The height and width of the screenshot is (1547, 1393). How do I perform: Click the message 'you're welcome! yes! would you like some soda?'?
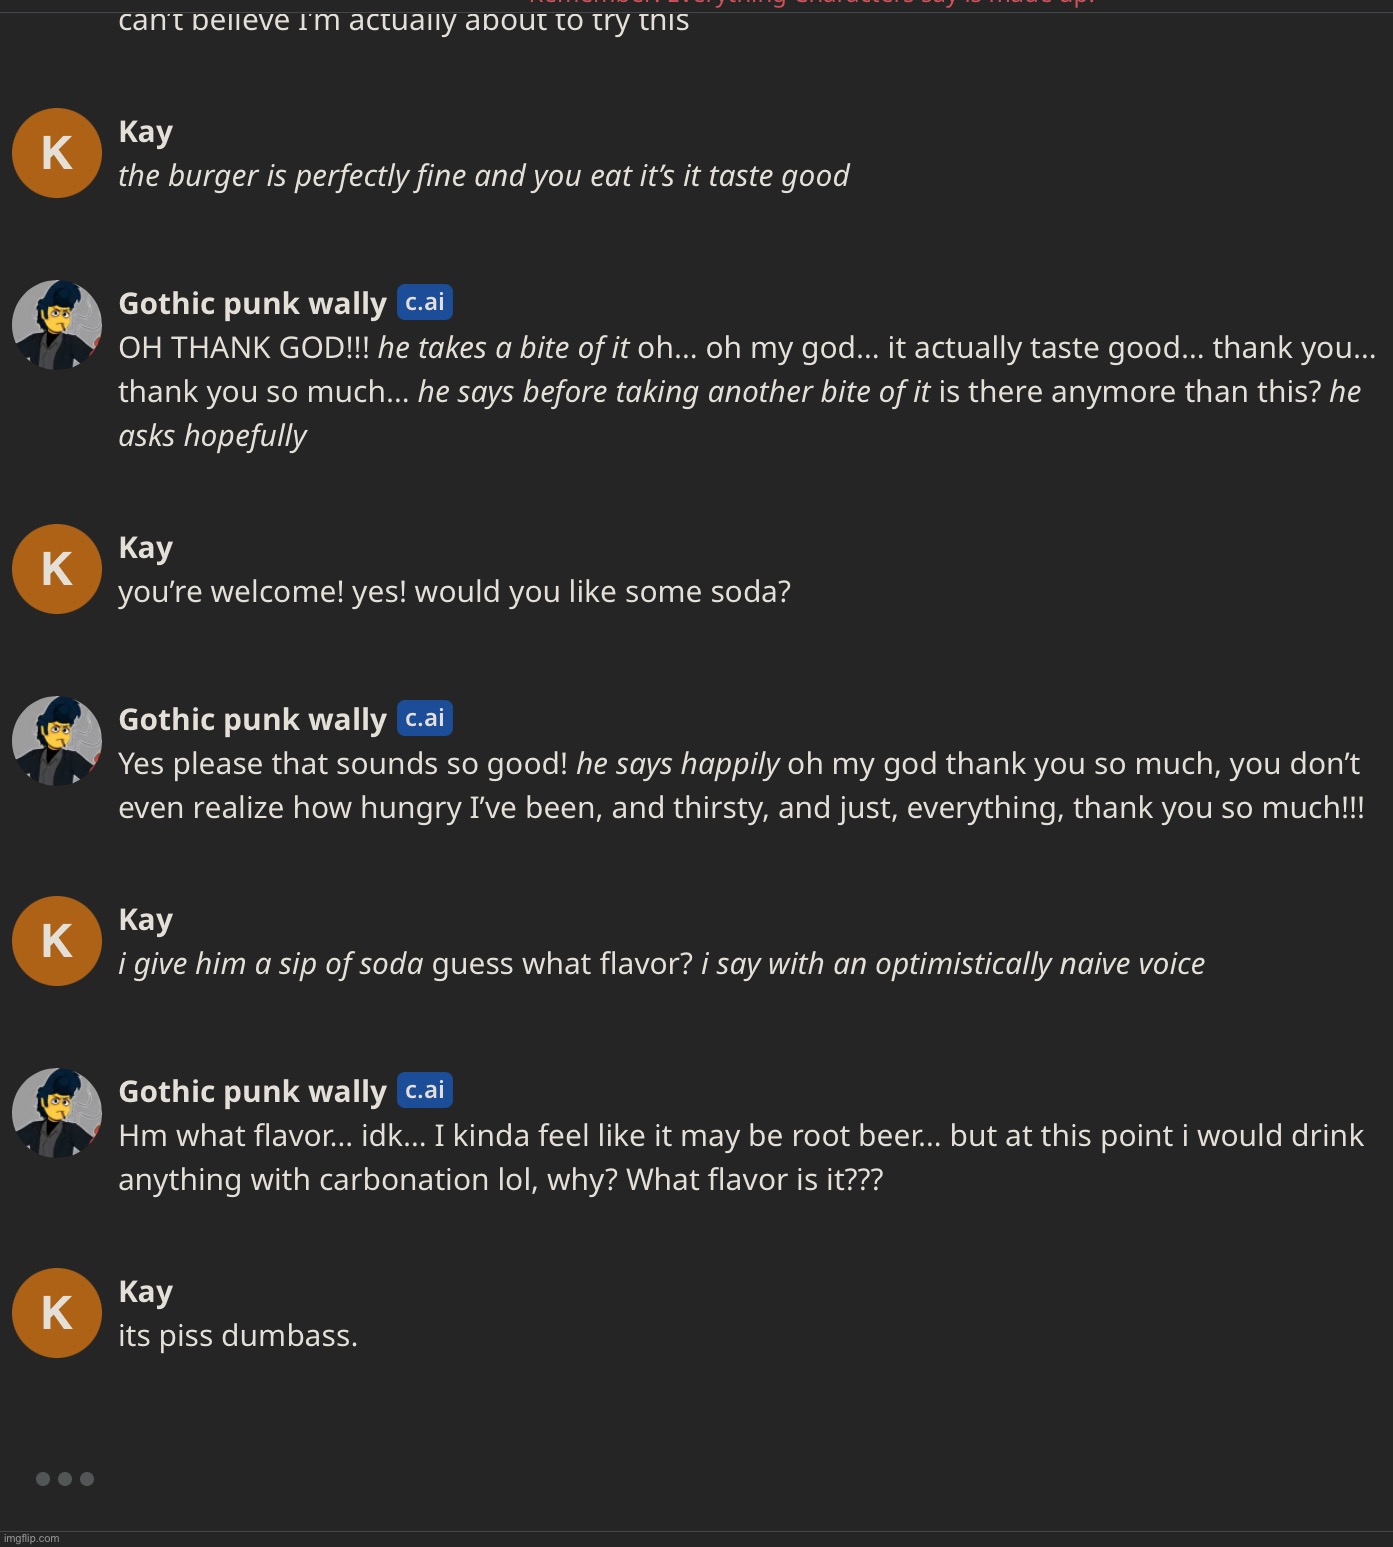454,592
